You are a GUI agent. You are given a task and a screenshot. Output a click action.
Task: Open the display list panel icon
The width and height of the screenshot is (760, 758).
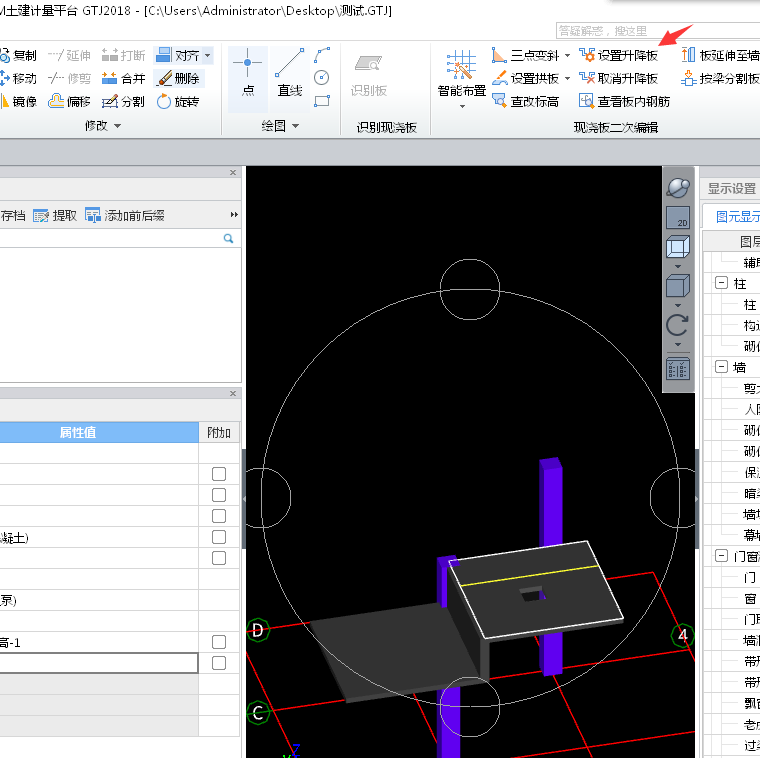point(678,370)
